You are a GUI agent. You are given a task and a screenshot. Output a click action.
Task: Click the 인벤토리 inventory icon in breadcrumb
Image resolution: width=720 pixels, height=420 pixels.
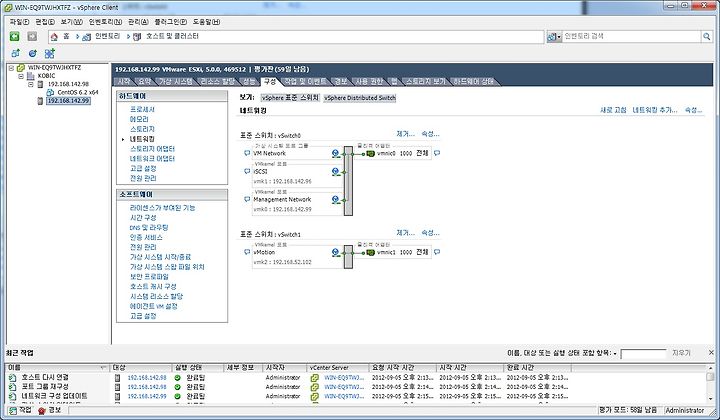[x=87, y=37]
